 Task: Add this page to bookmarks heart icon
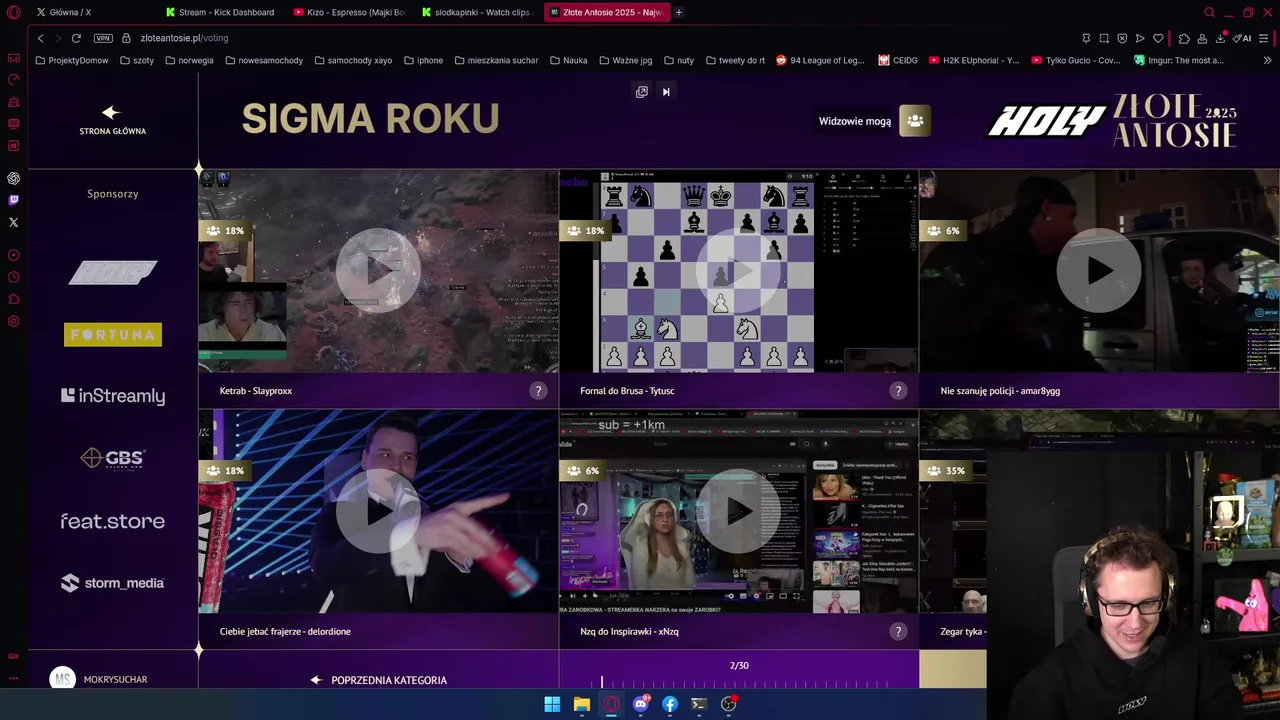1158,38
